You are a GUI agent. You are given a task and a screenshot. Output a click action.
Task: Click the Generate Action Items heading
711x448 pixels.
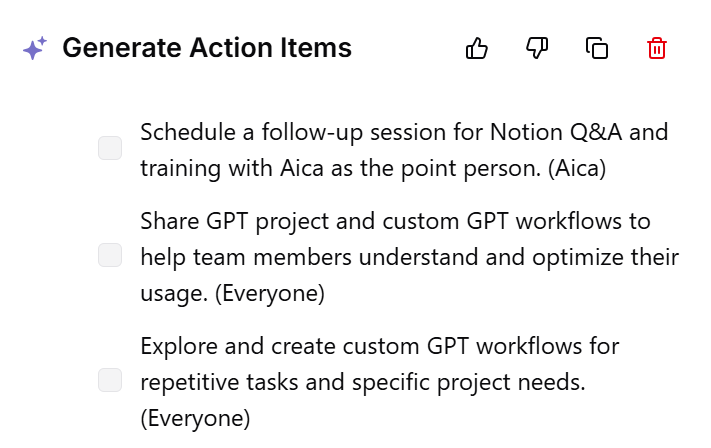207,48
